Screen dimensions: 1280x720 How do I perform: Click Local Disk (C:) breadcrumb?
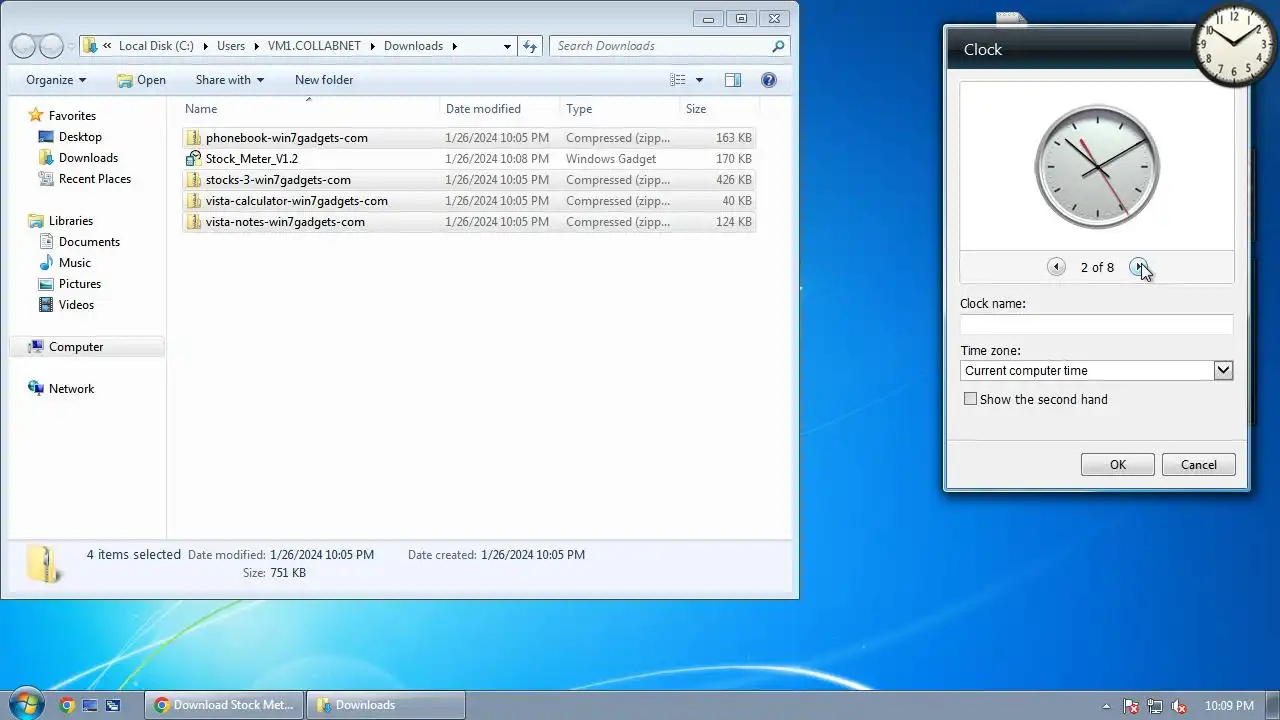pos(156,46)
